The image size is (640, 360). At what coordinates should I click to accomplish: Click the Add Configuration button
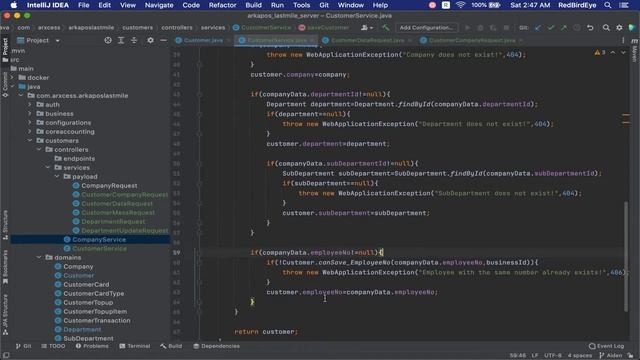[426, 28]
